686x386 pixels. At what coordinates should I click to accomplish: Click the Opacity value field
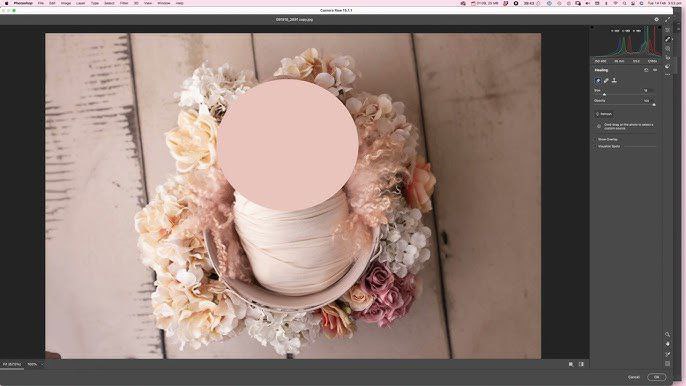tap(648, 101)
